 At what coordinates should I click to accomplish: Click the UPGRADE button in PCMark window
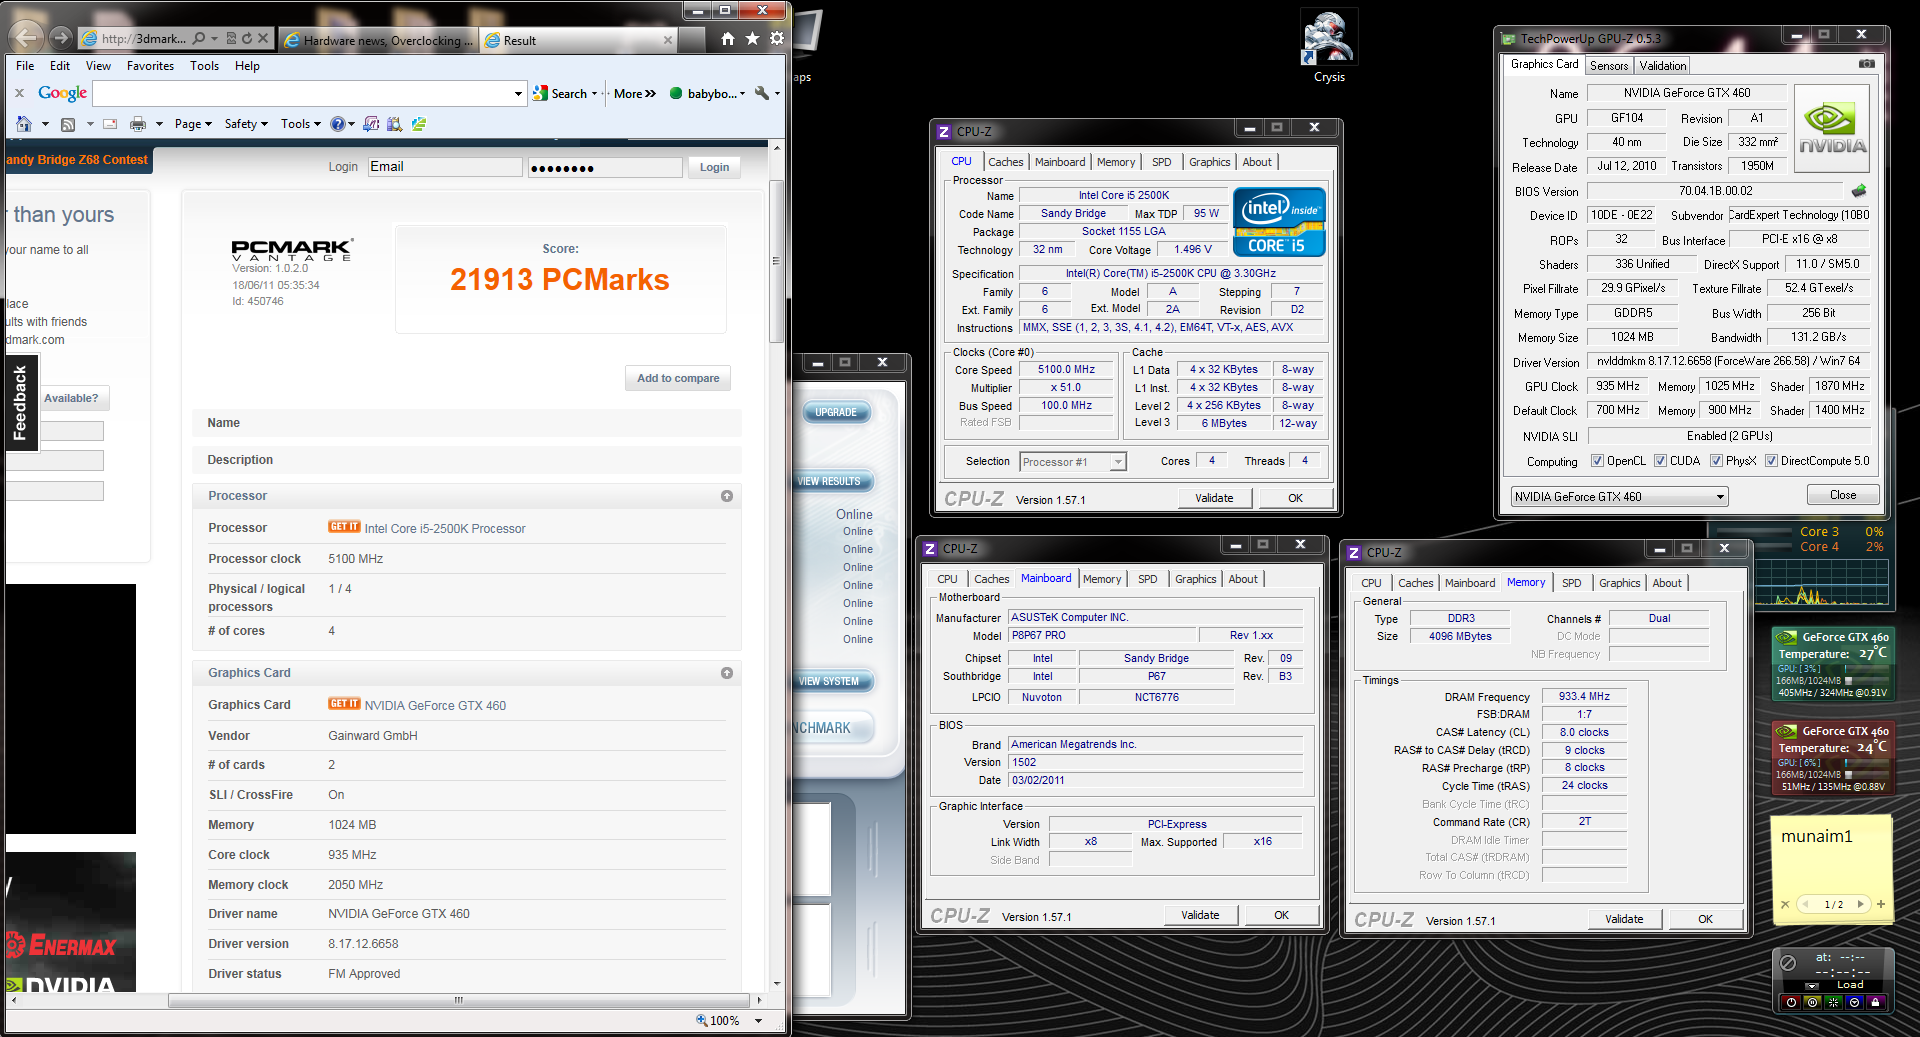tap(836, 412)
